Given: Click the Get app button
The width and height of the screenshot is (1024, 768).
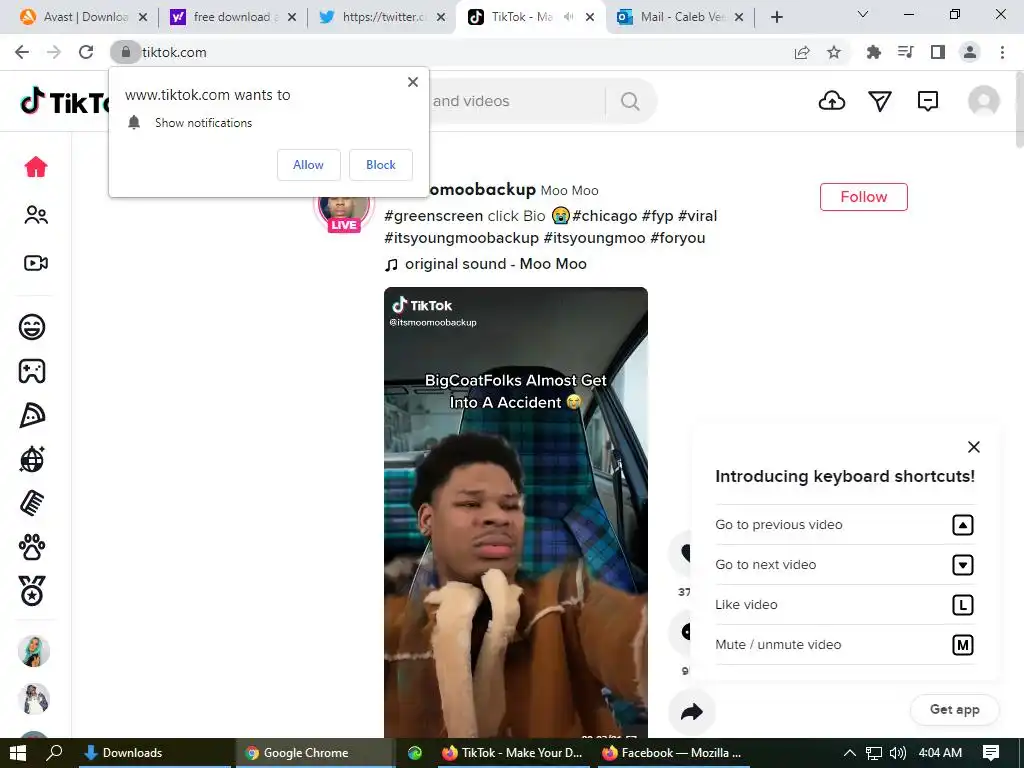Looking at the screenshot, I should tap(954, 709).
